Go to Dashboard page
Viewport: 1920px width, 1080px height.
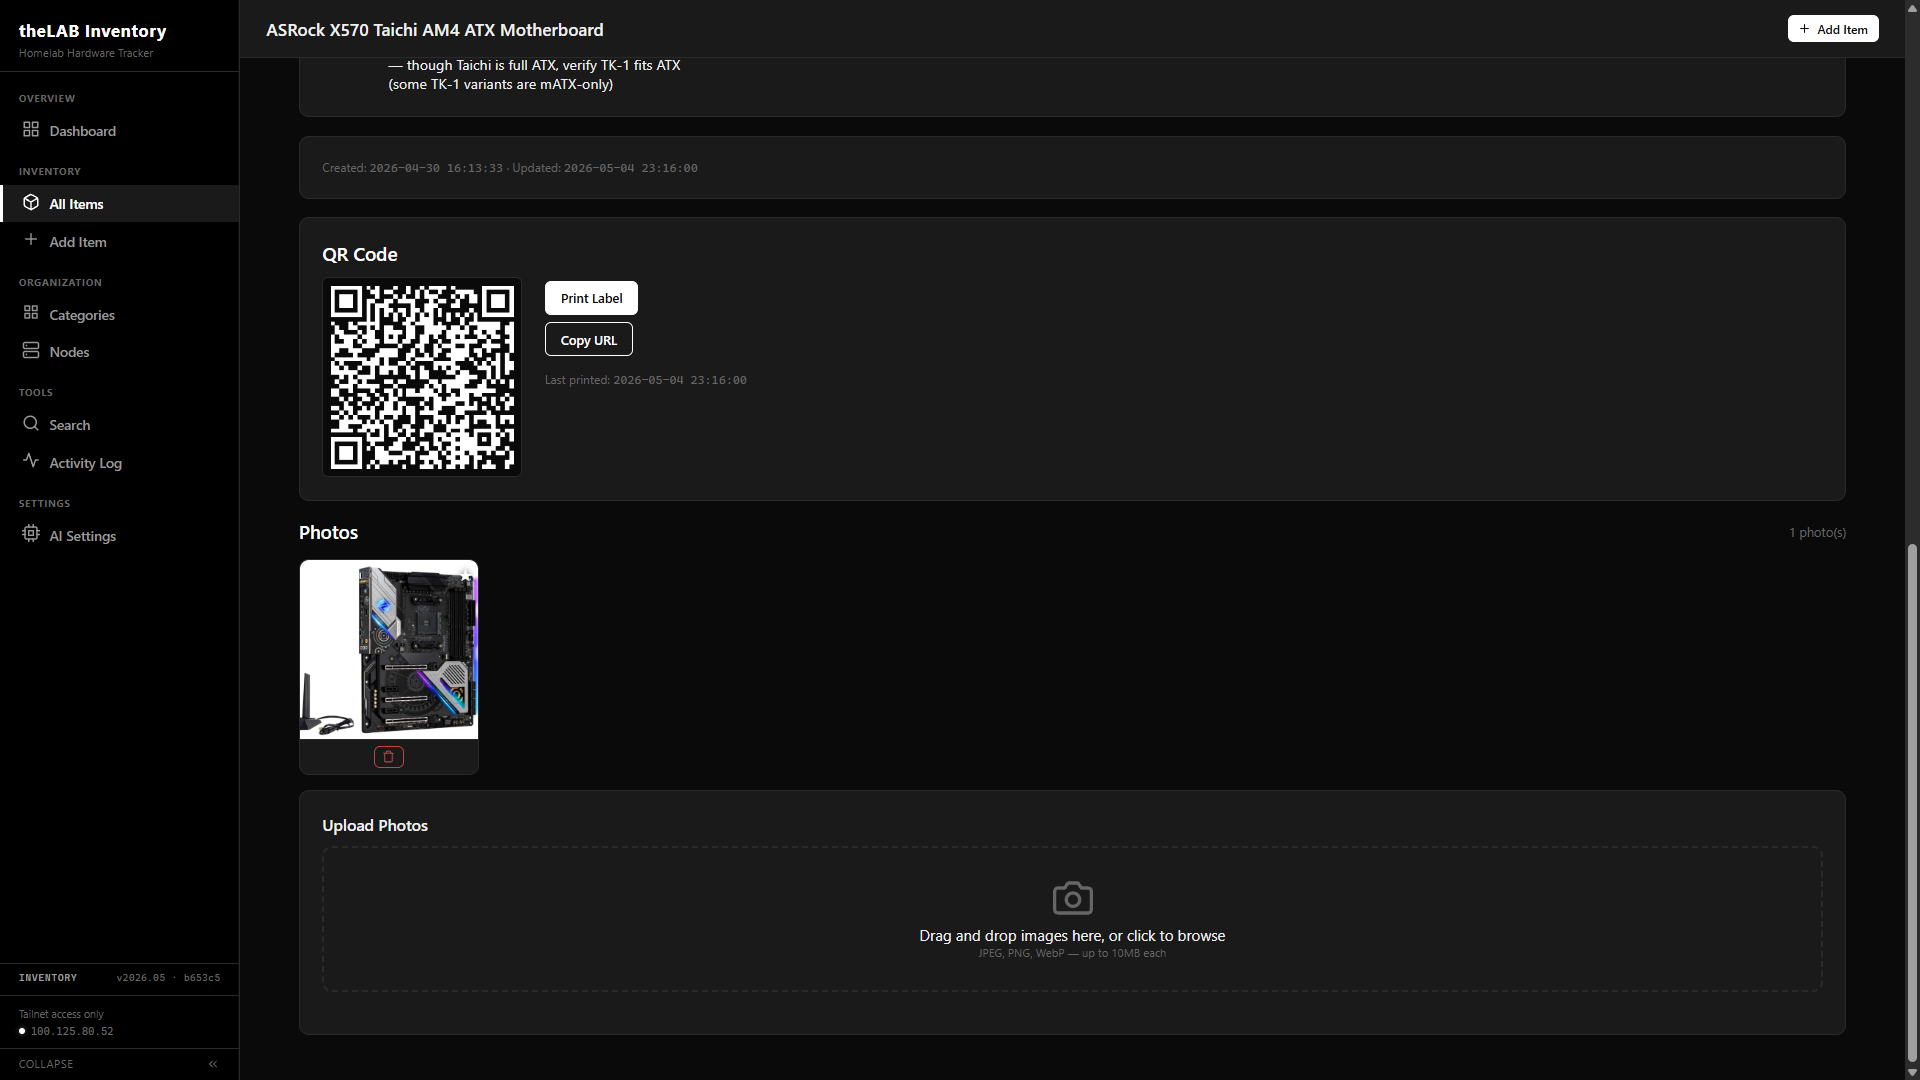pyautogui.click(x=119, y=131)
